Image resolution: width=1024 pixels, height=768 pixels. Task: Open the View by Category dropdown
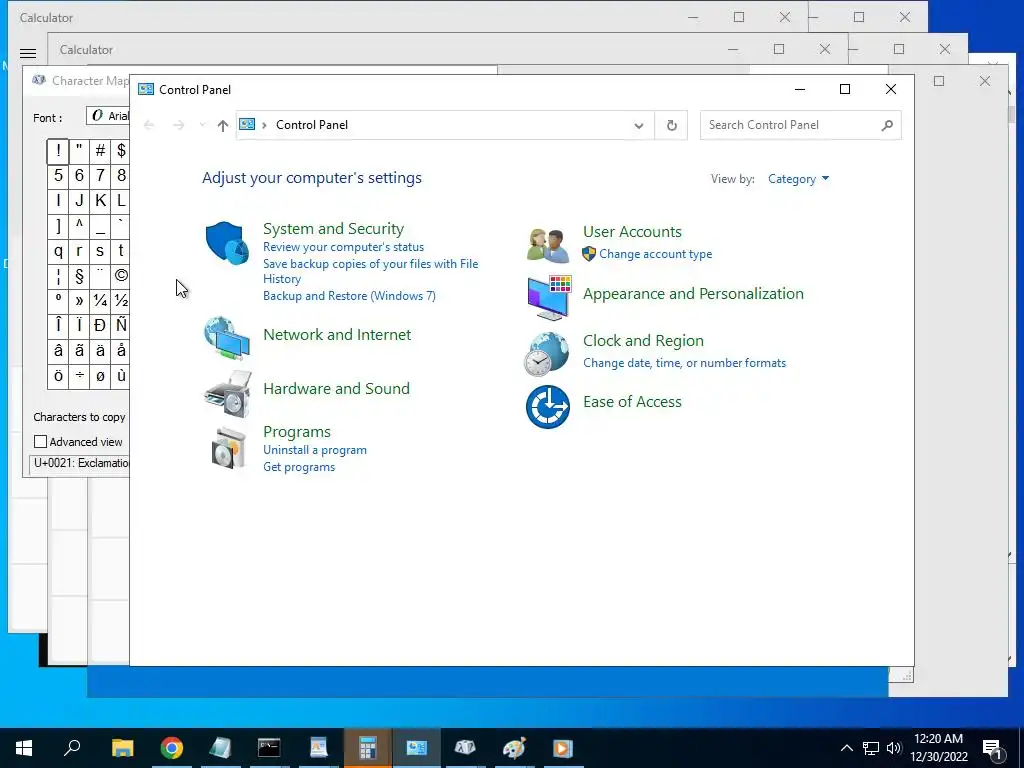(x=798, y=179)
